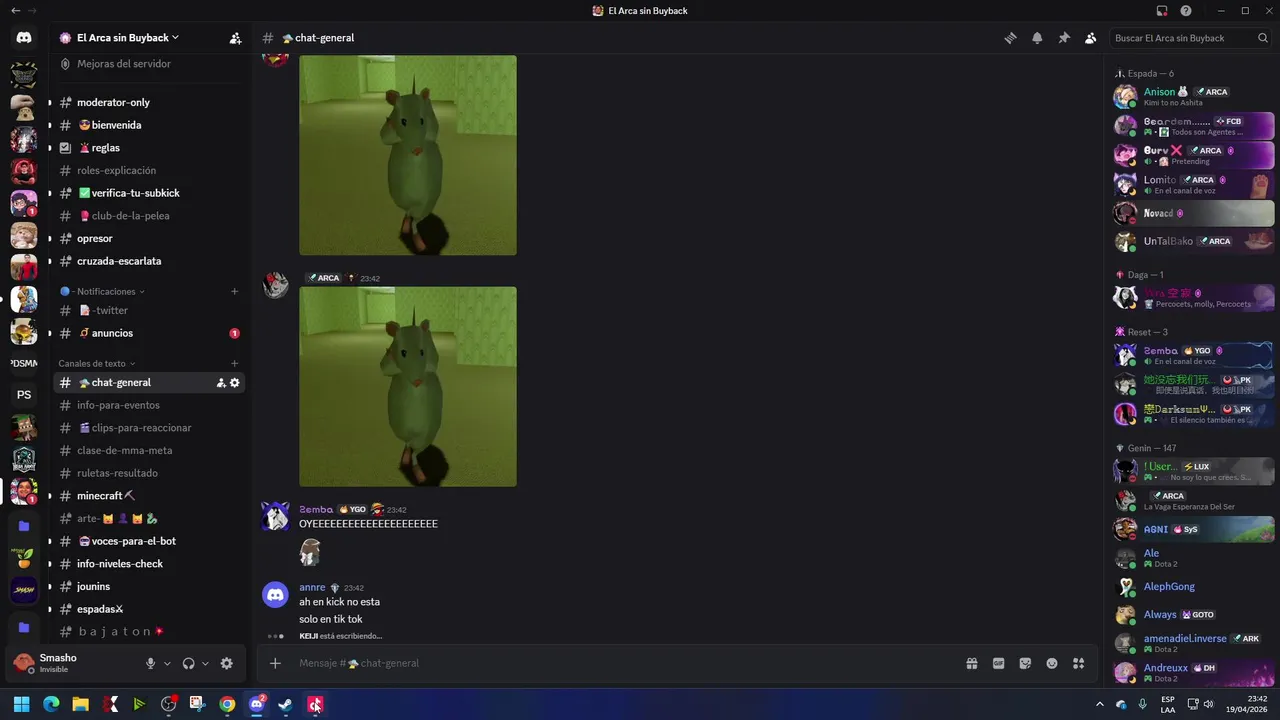Open Google Chrome from taskbar
This screenshot has height=720, width=1280.
click(x=227, y=704)
